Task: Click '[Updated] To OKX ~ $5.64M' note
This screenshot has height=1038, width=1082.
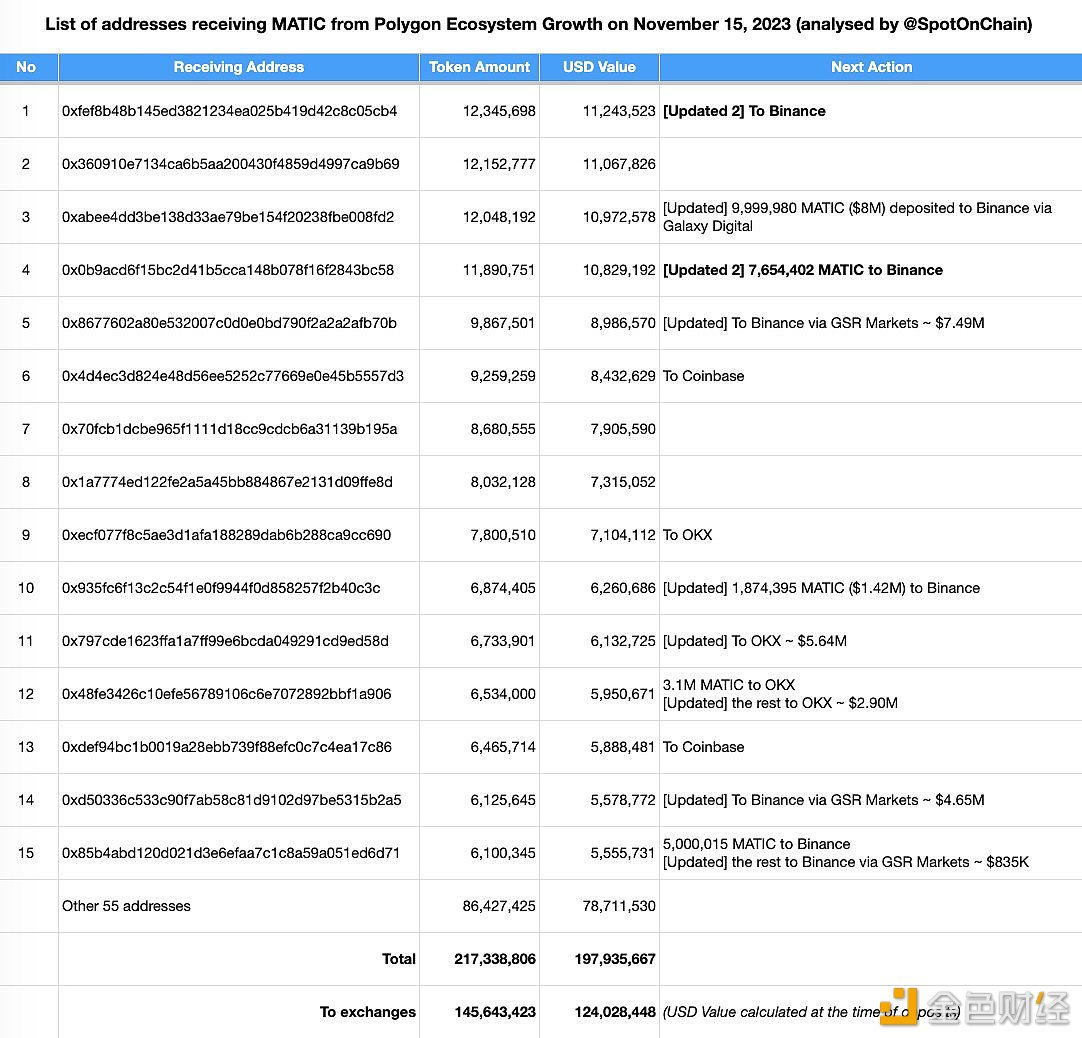Action: (x=754, y=641)
